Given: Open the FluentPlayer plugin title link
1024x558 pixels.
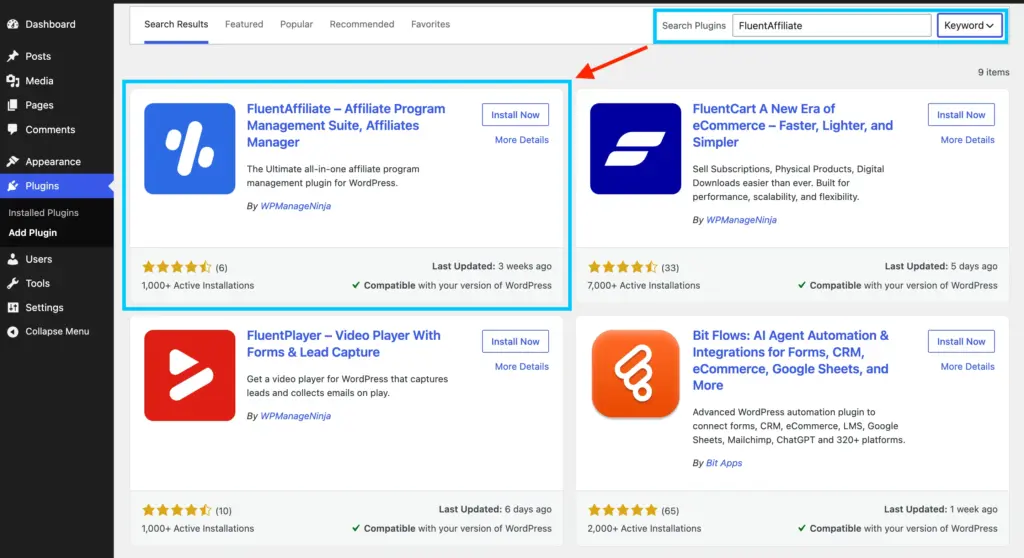Looking at the screenshot, I should pos(344,344).
